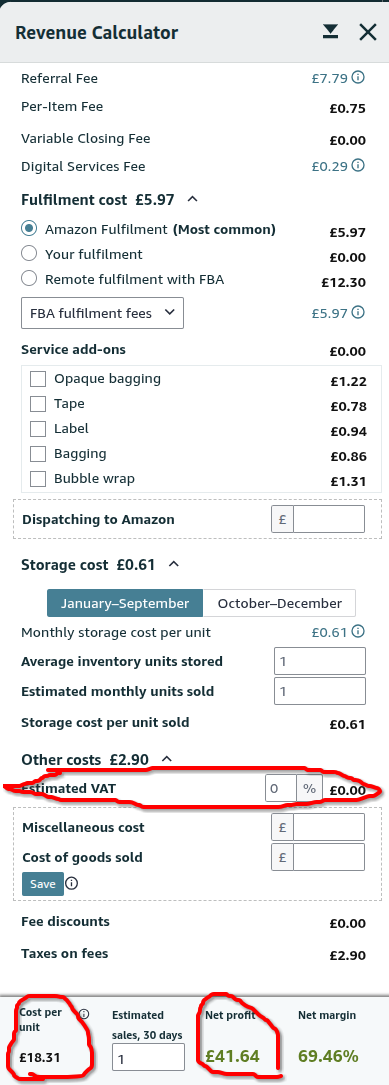Switch to the October–December tab
Screen dimensions: 389x1085
point(280,603)
